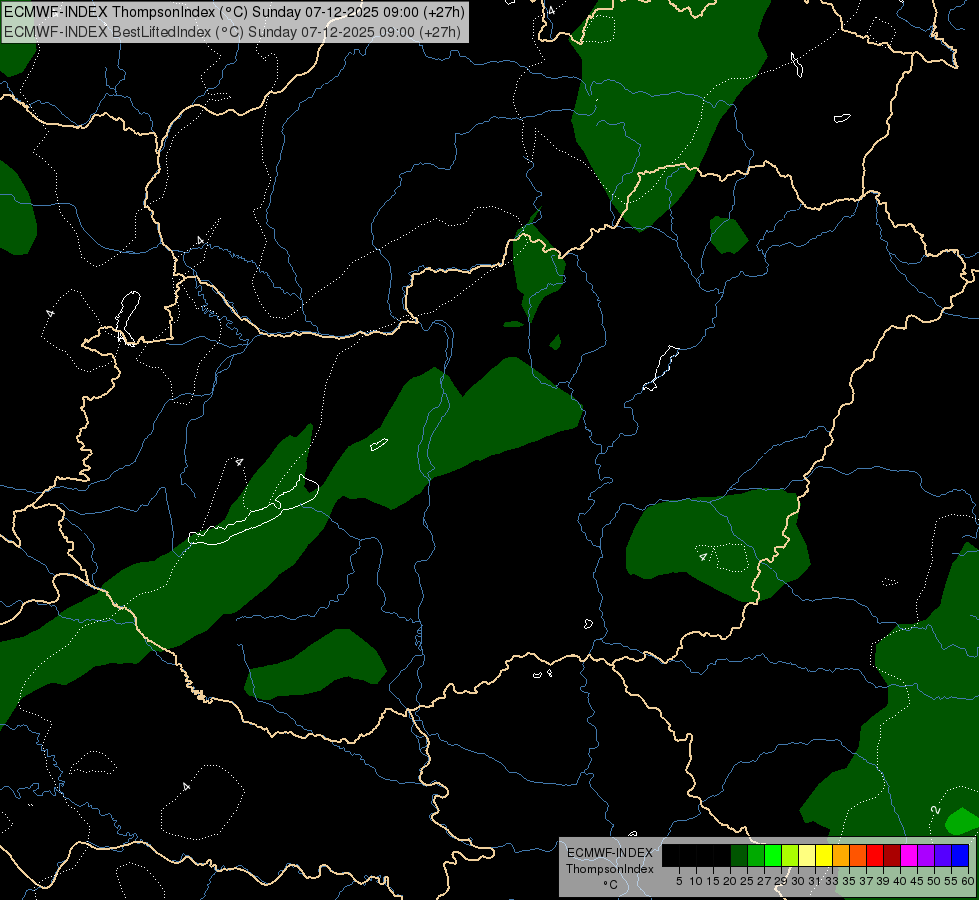Pick the bright green 27–29 legend swatch
Screen dimensions: 979x900
click(774, 855)
